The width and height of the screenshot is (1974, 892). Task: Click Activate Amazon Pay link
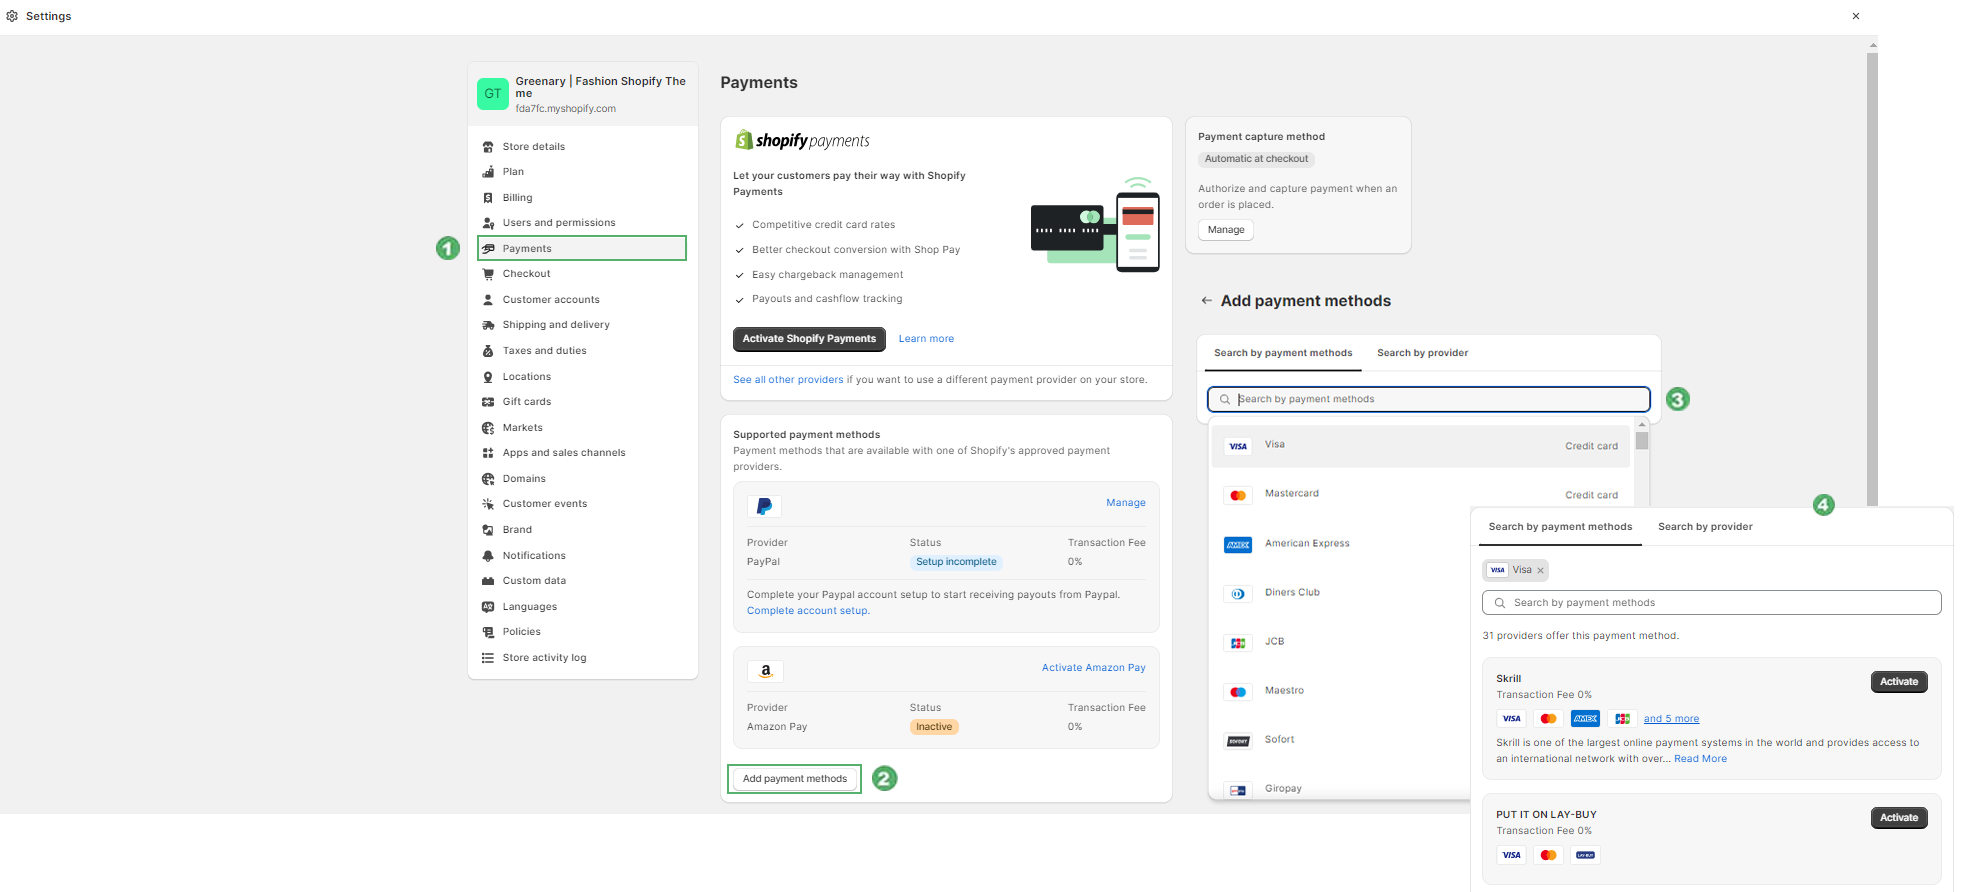1094,668
